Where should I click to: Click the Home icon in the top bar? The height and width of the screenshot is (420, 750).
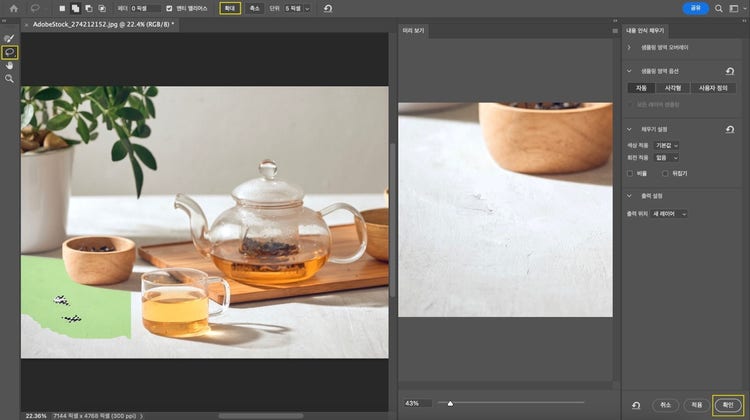click(13, 8)
